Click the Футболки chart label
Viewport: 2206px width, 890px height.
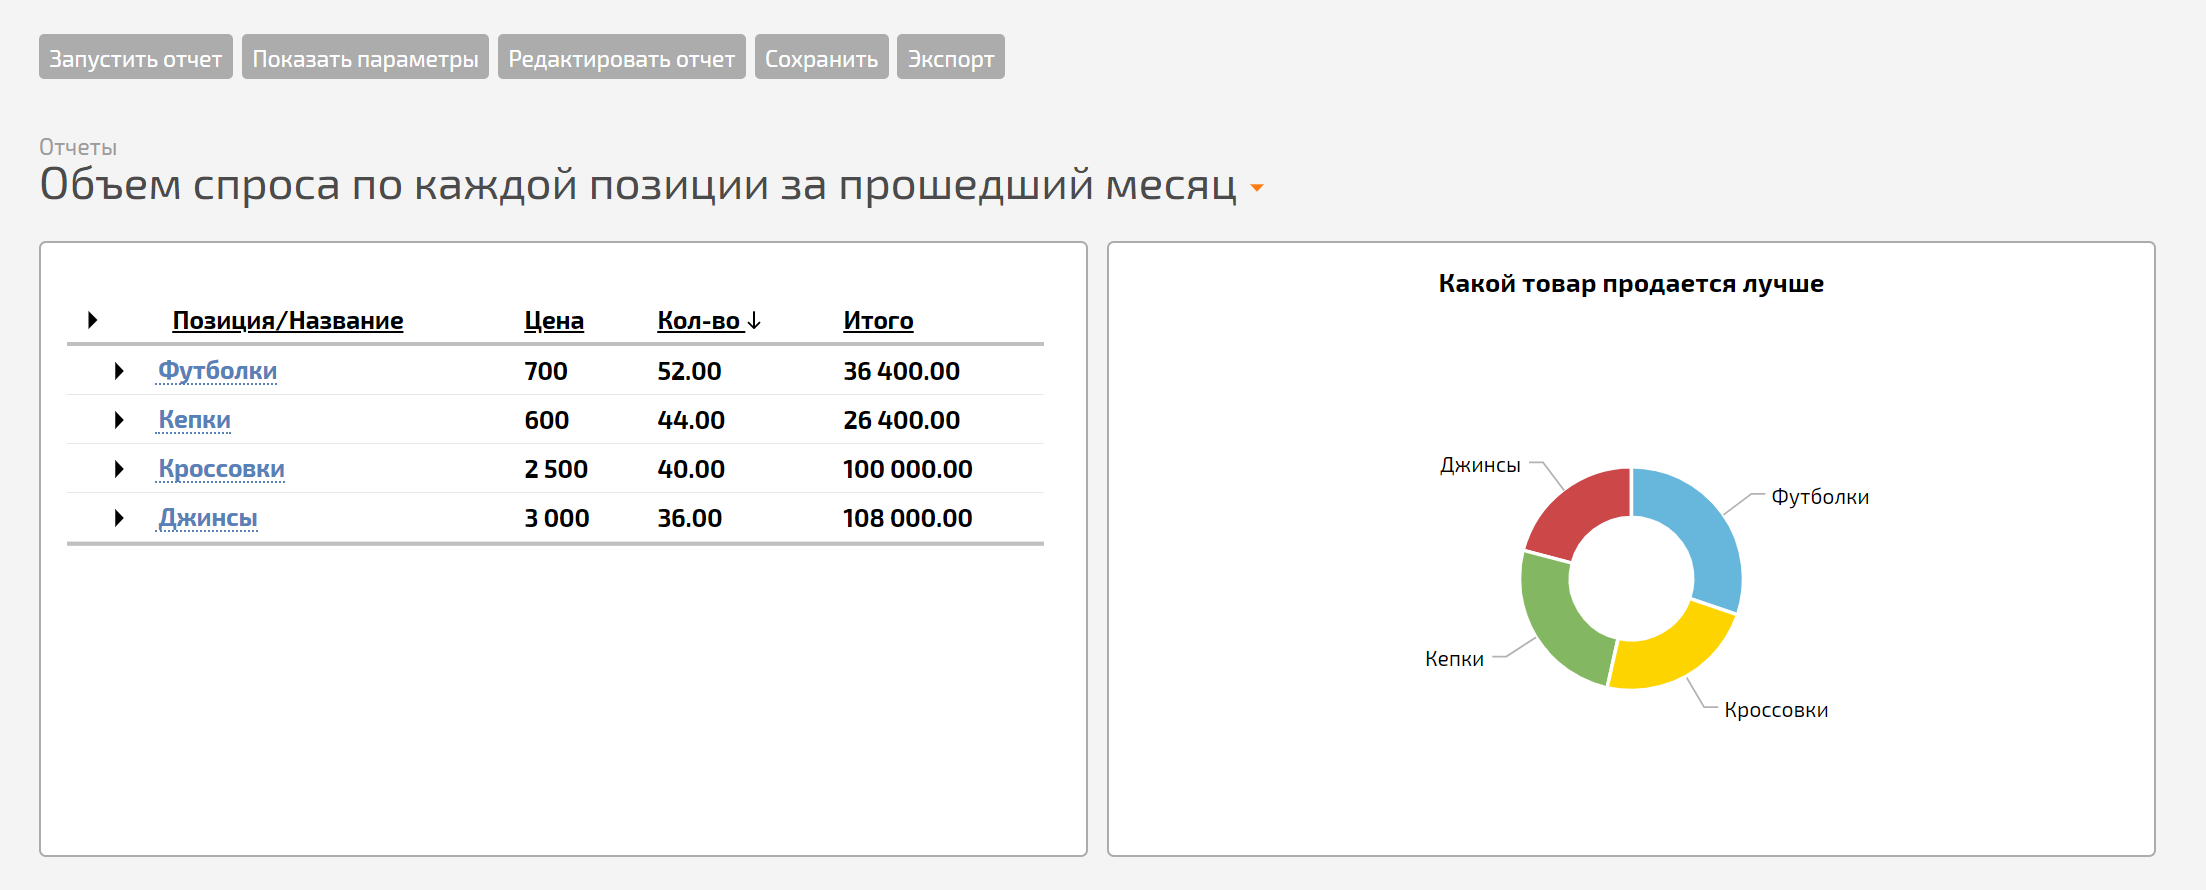tap(1820, 497)
